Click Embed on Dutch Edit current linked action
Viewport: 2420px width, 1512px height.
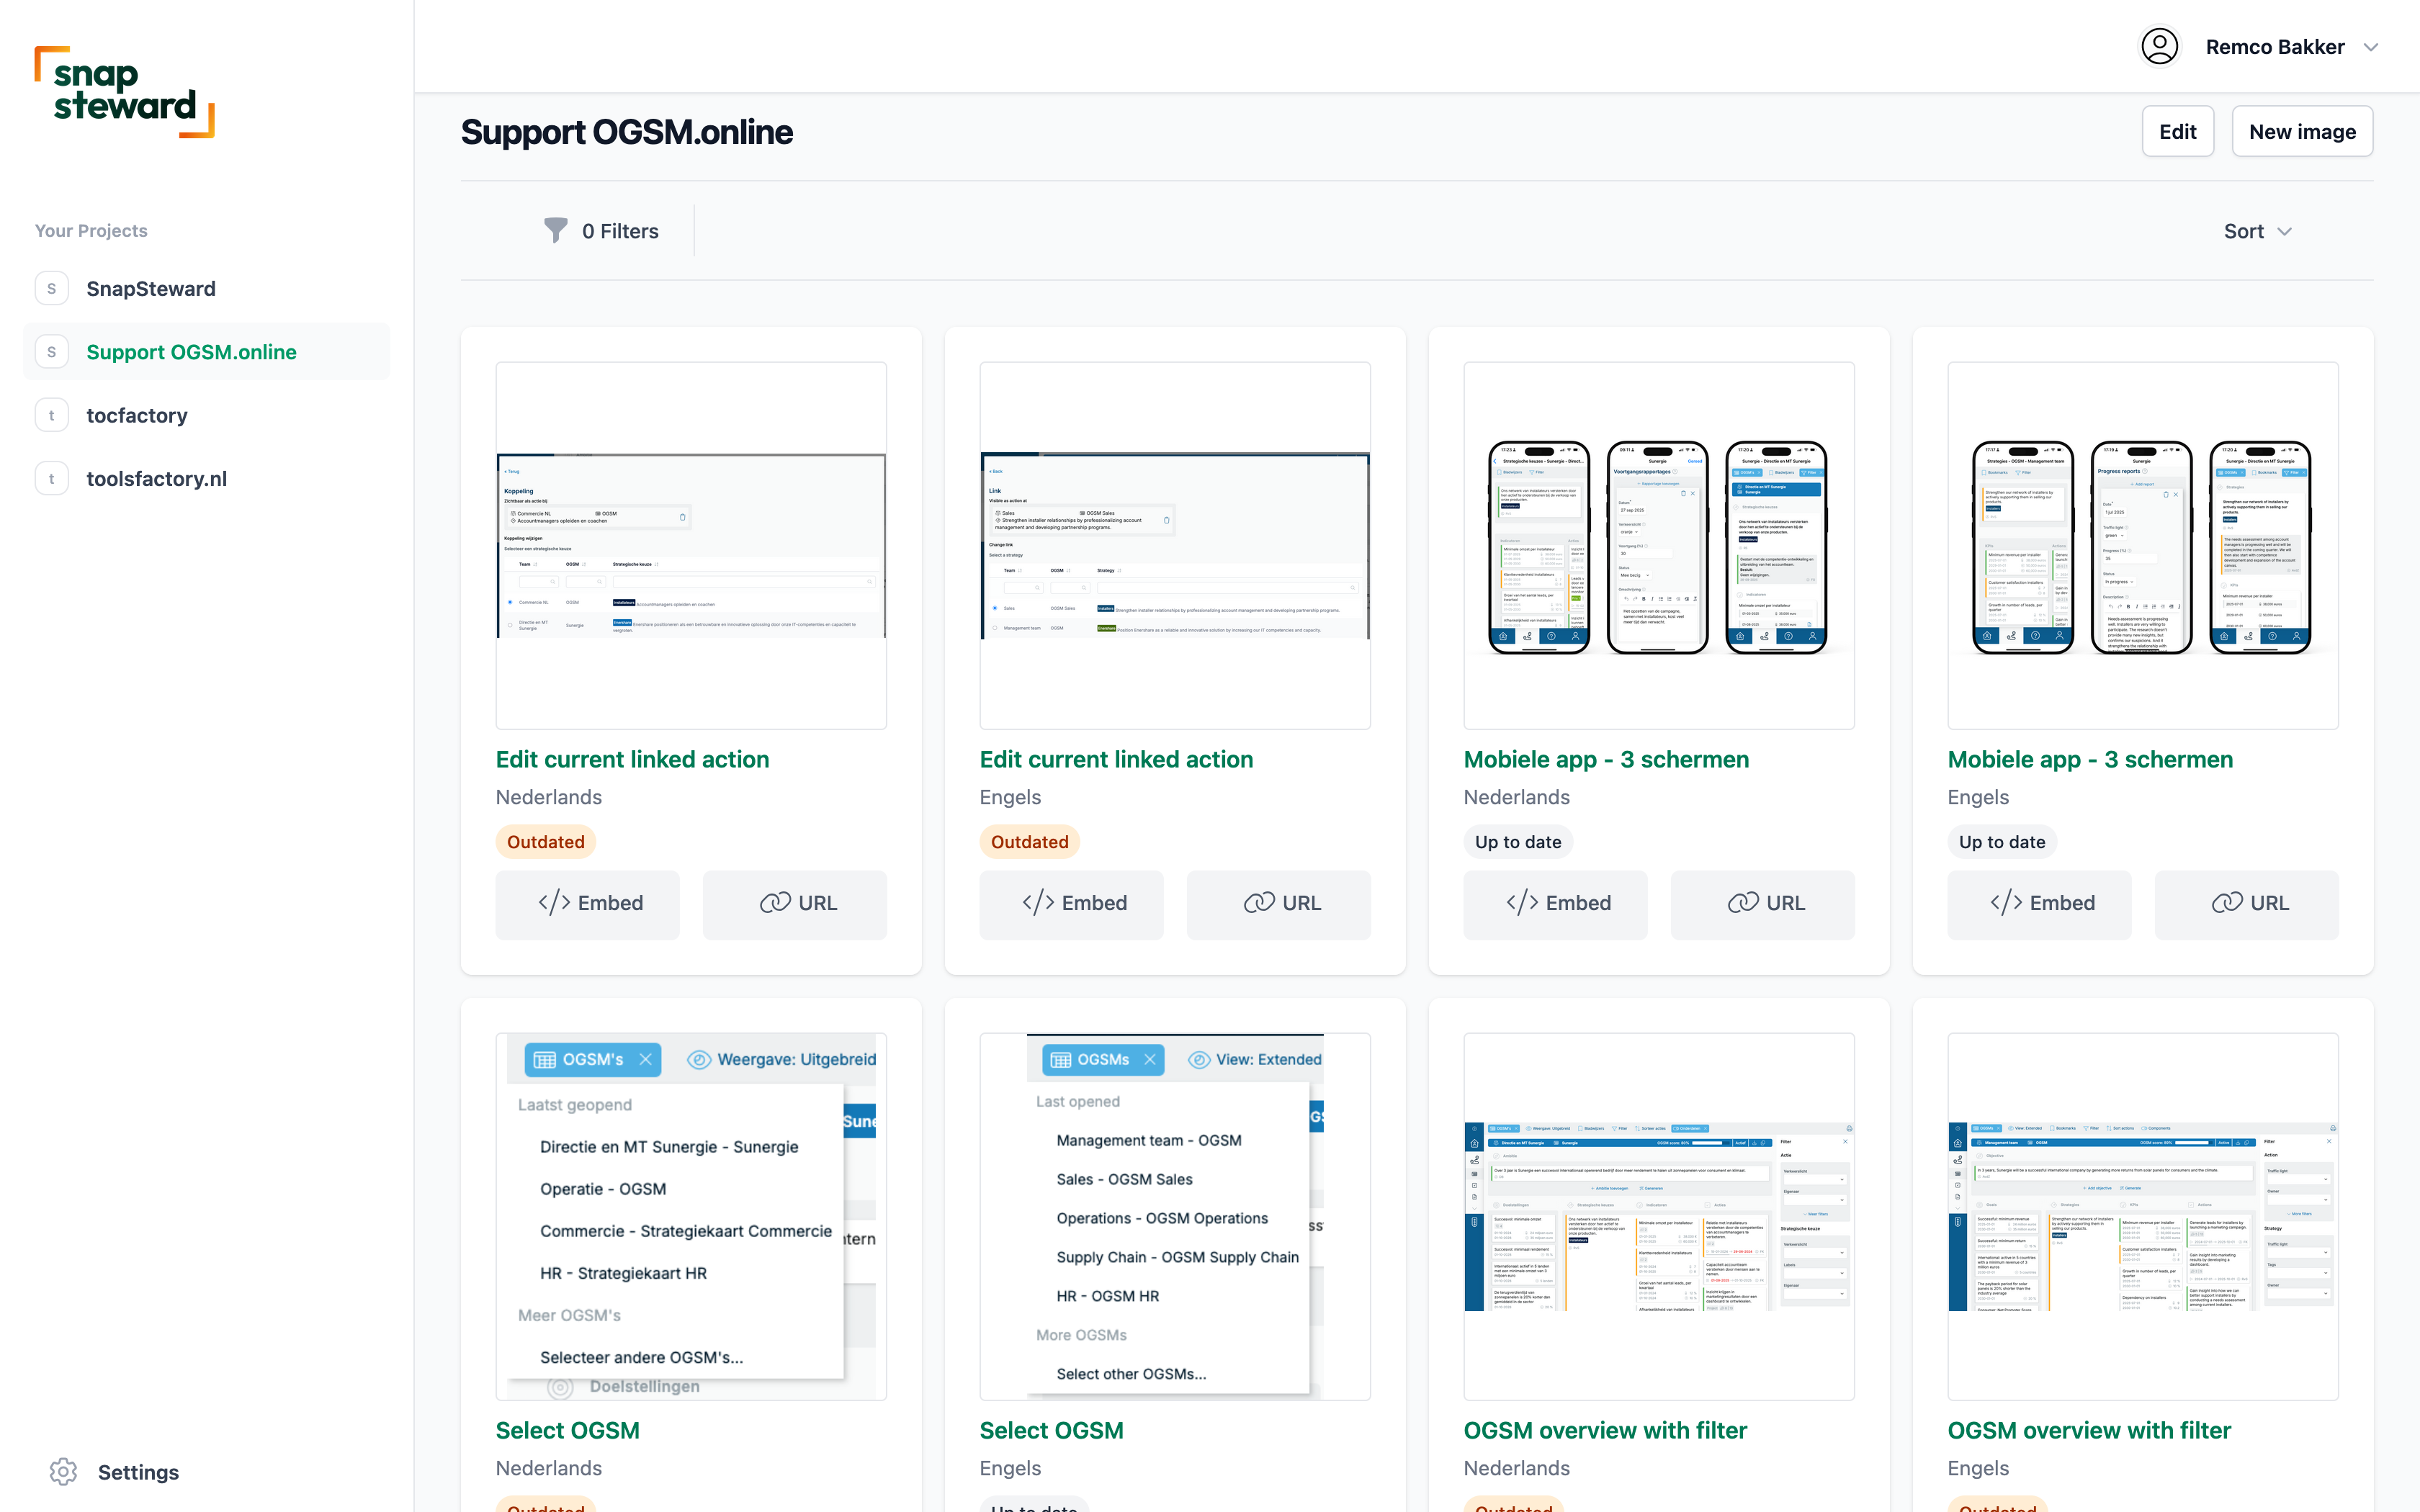tap(588, 903)
